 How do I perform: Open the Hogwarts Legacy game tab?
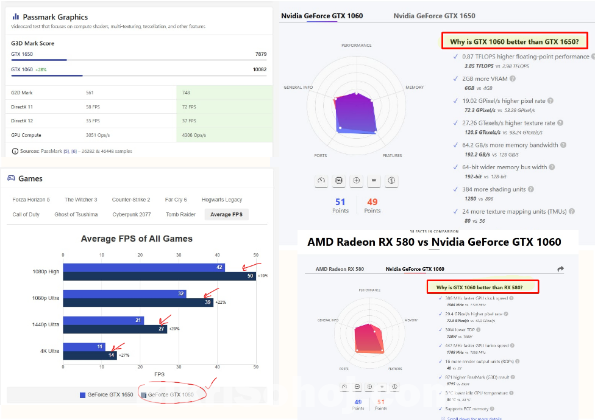(222, 200)
